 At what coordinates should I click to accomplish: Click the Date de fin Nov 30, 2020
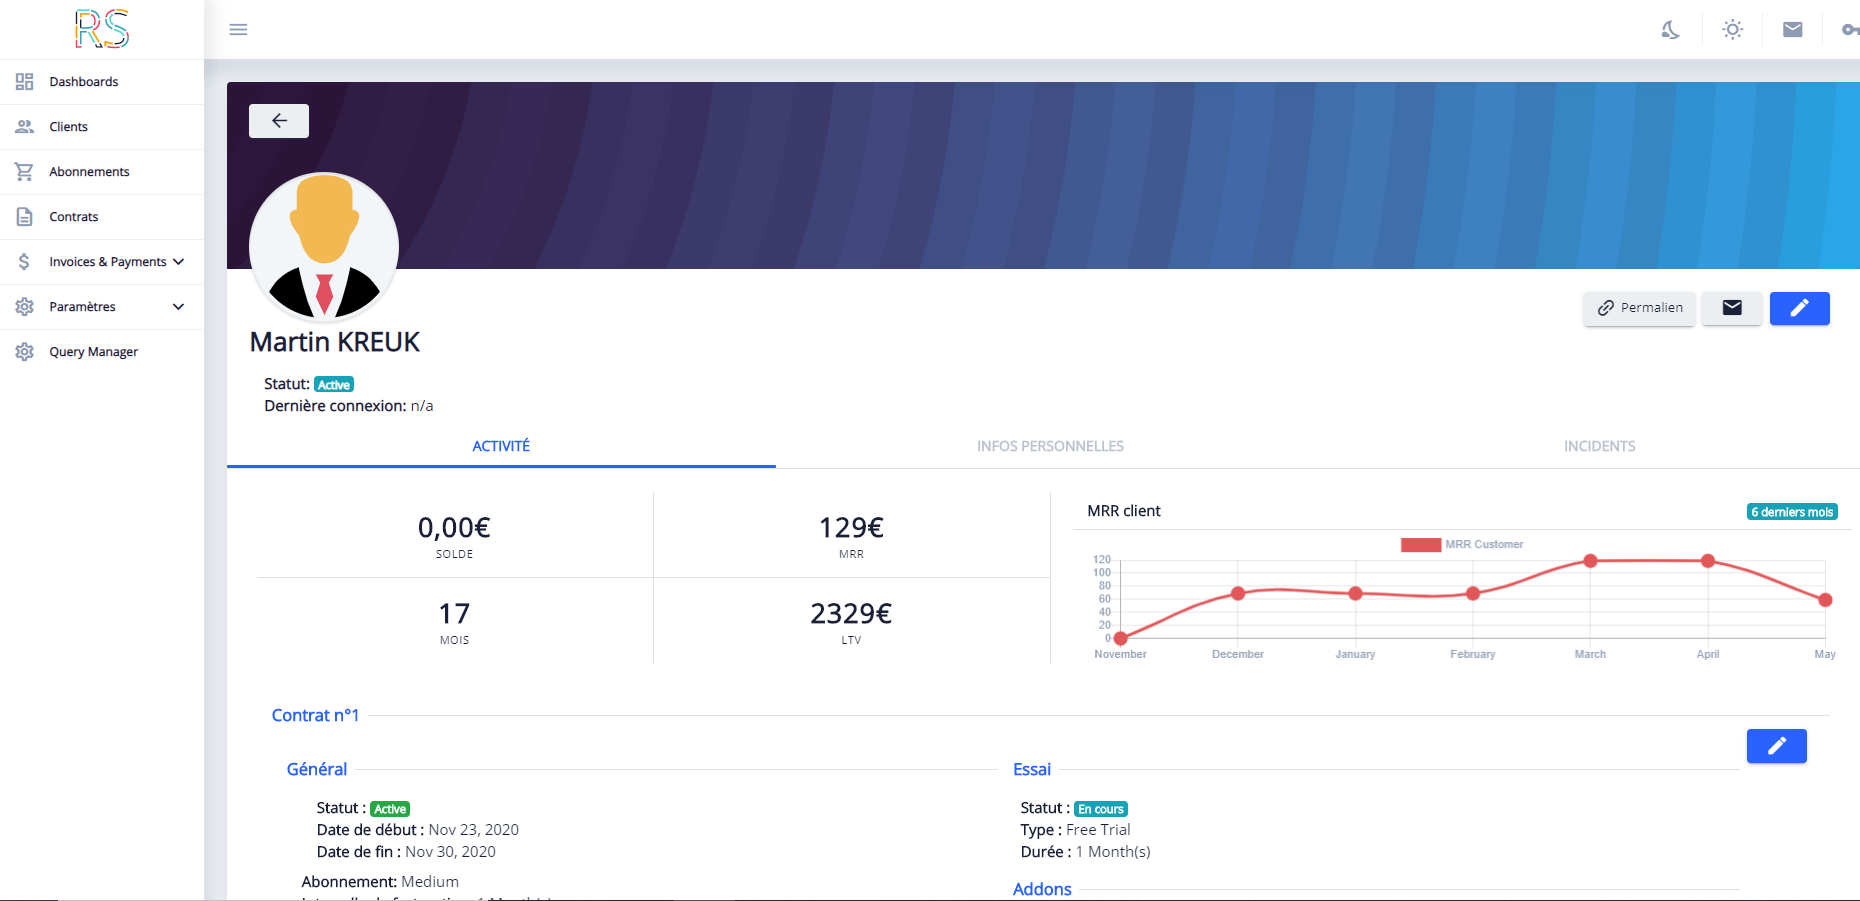[x=406, y=852]
